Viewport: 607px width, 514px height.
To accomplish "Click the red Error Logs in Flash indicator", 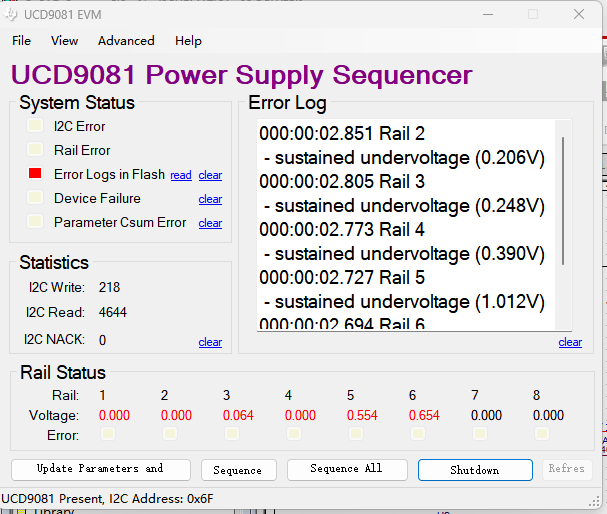I will 35,173.
